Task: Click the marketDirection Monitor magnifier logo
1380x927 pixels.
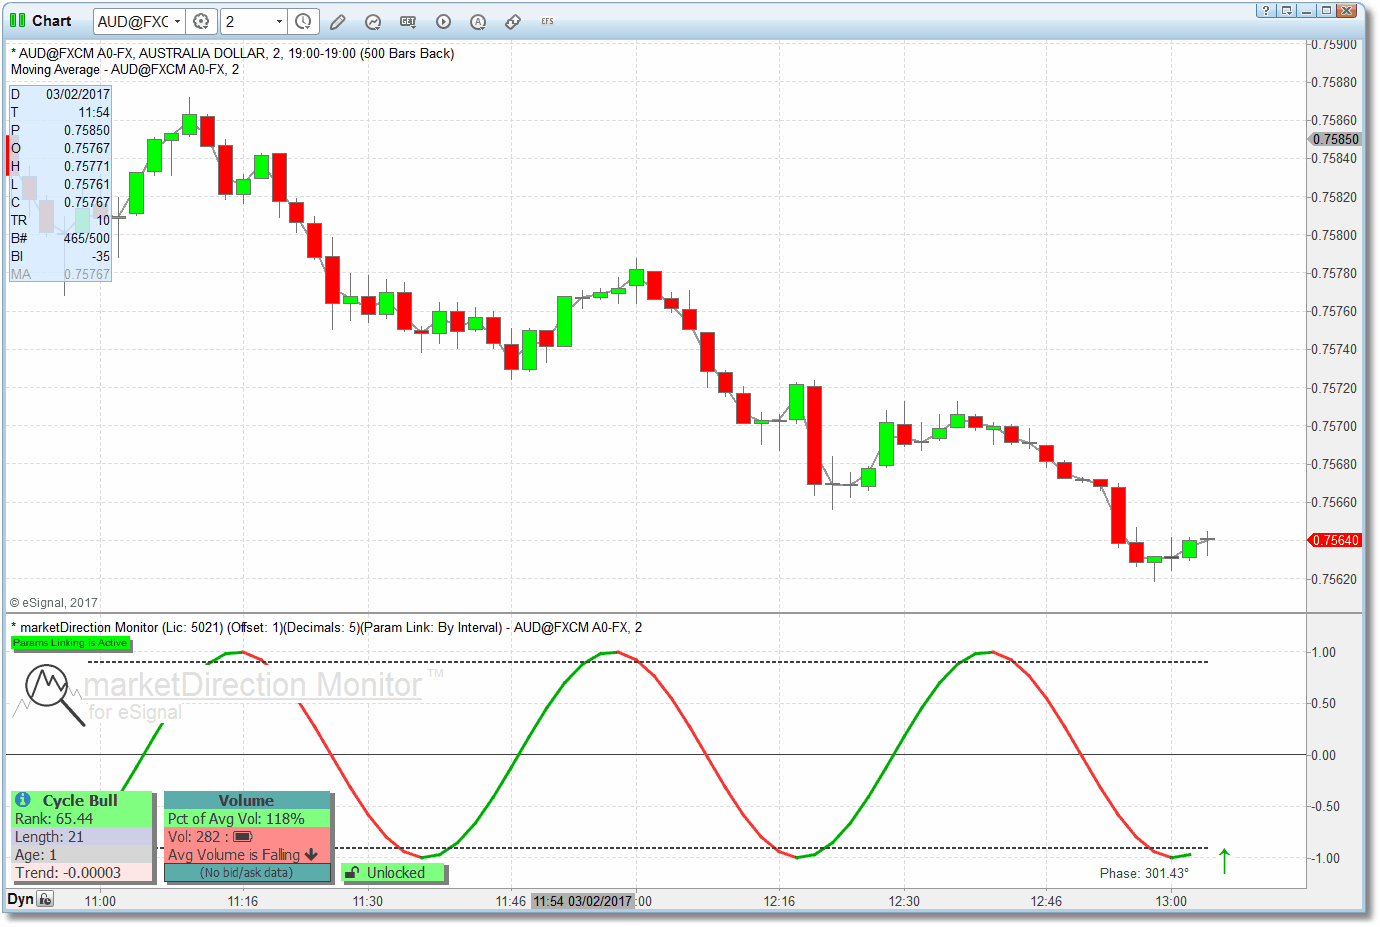Action: [54, 693]
